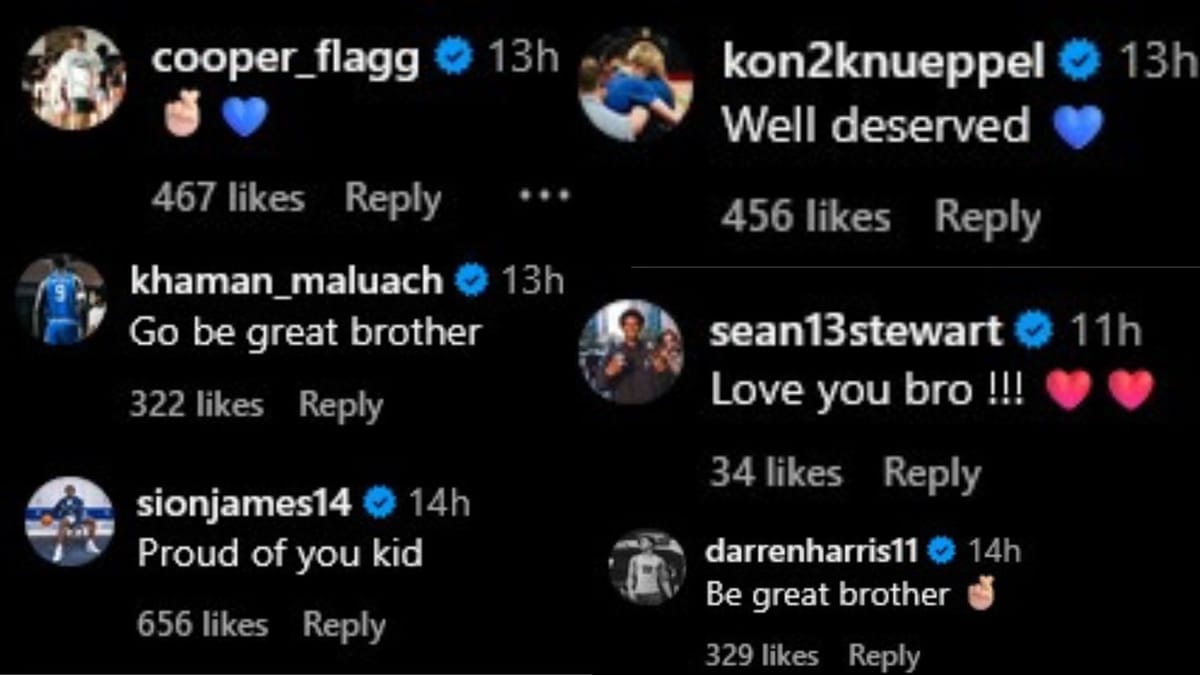Screen dimensions: 1200x675
Task: Click khaman_maluach's profile picture
Action: [x=61, y=300]
